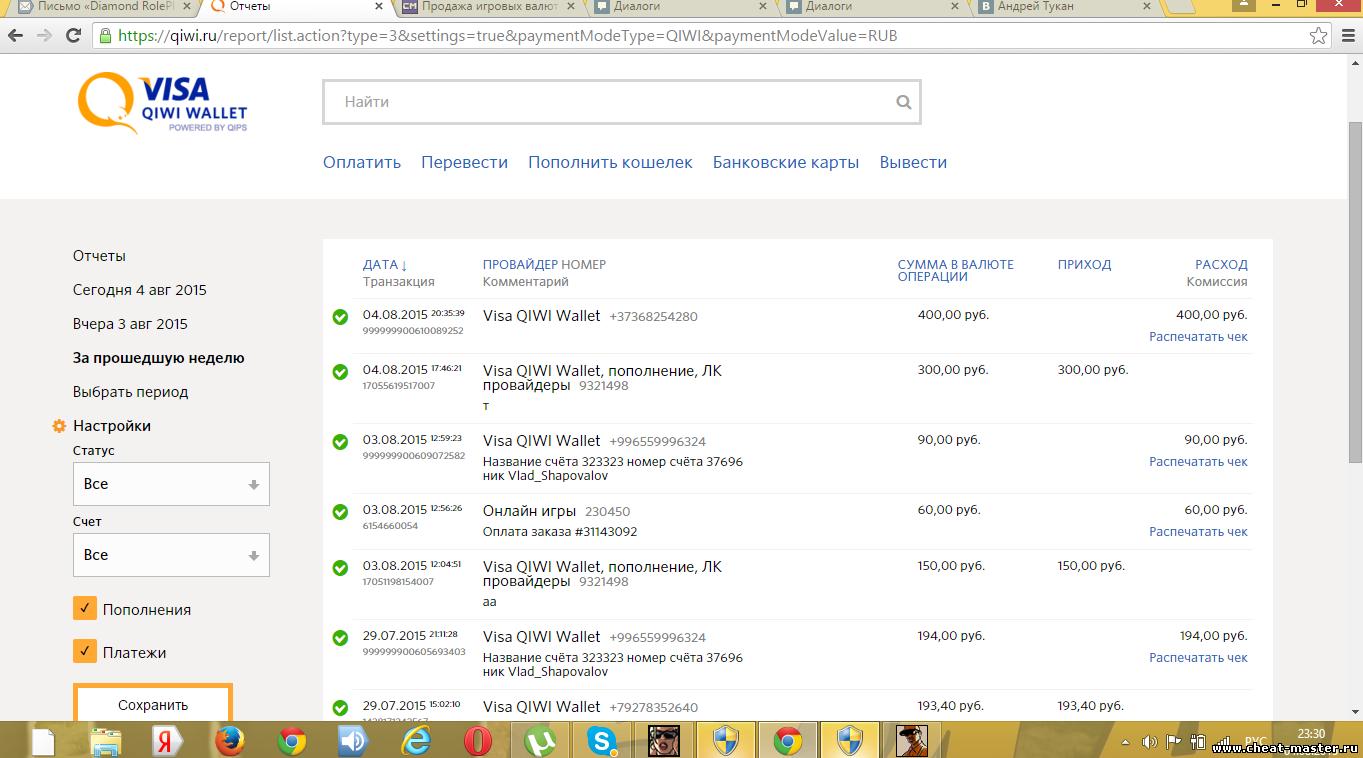Uncheck the Пополнения checkbox
1363x758 pixels.
[x=85, y=609]
